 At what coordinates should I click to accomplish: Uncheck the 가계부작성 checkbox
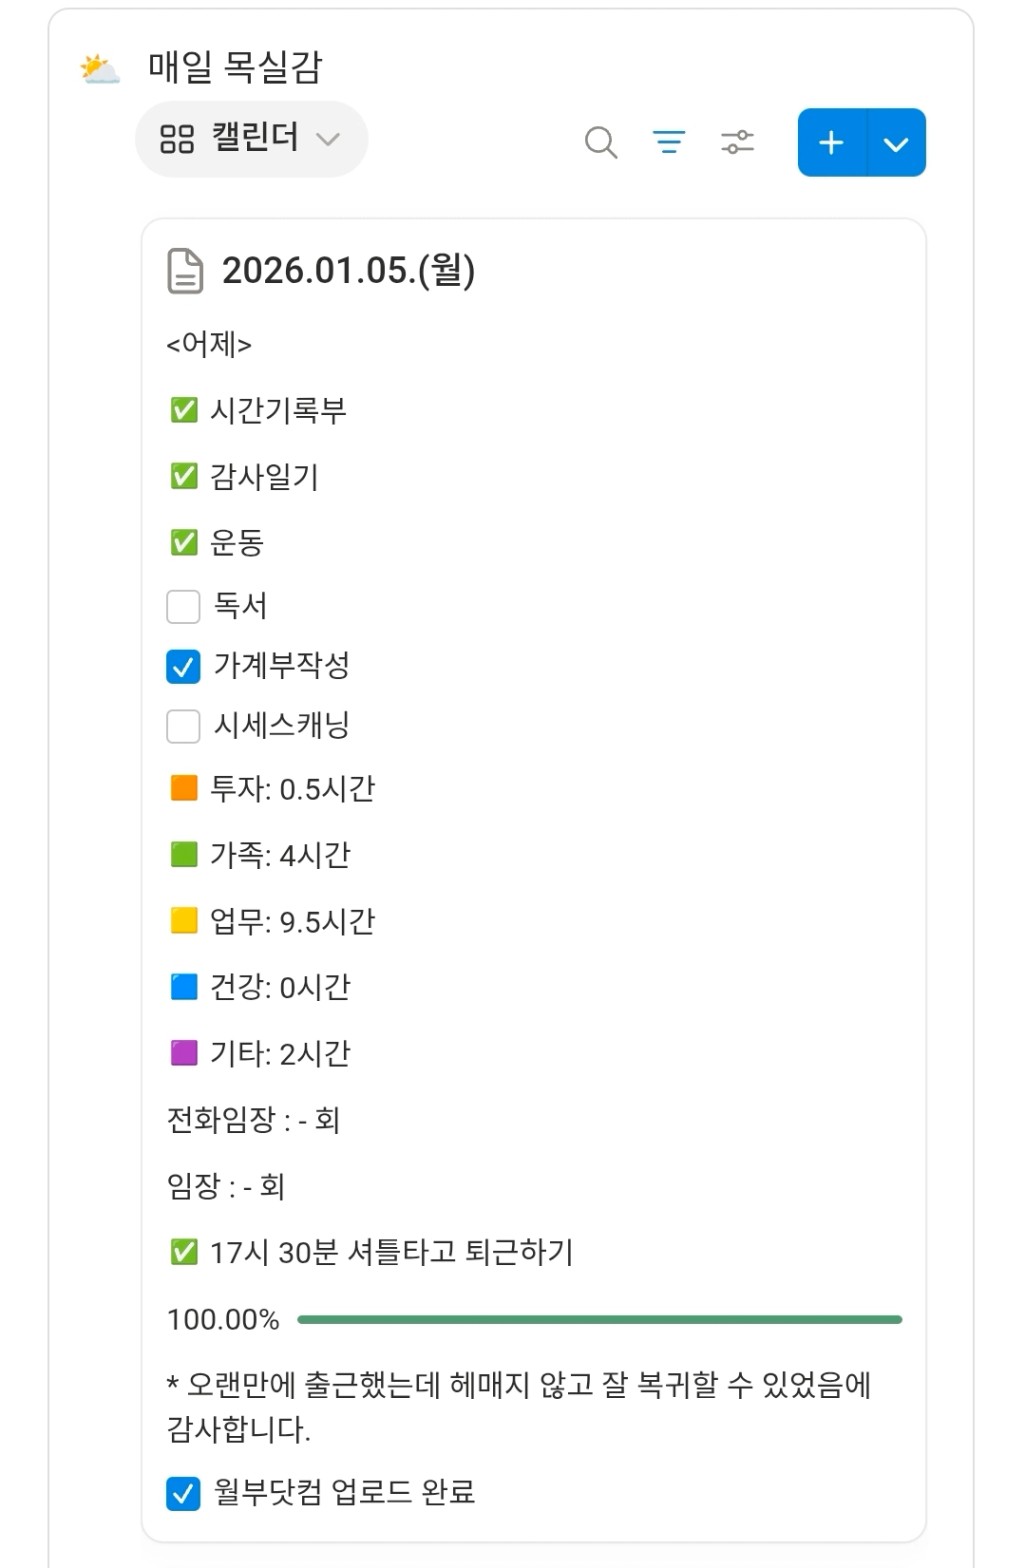point(183,666)
